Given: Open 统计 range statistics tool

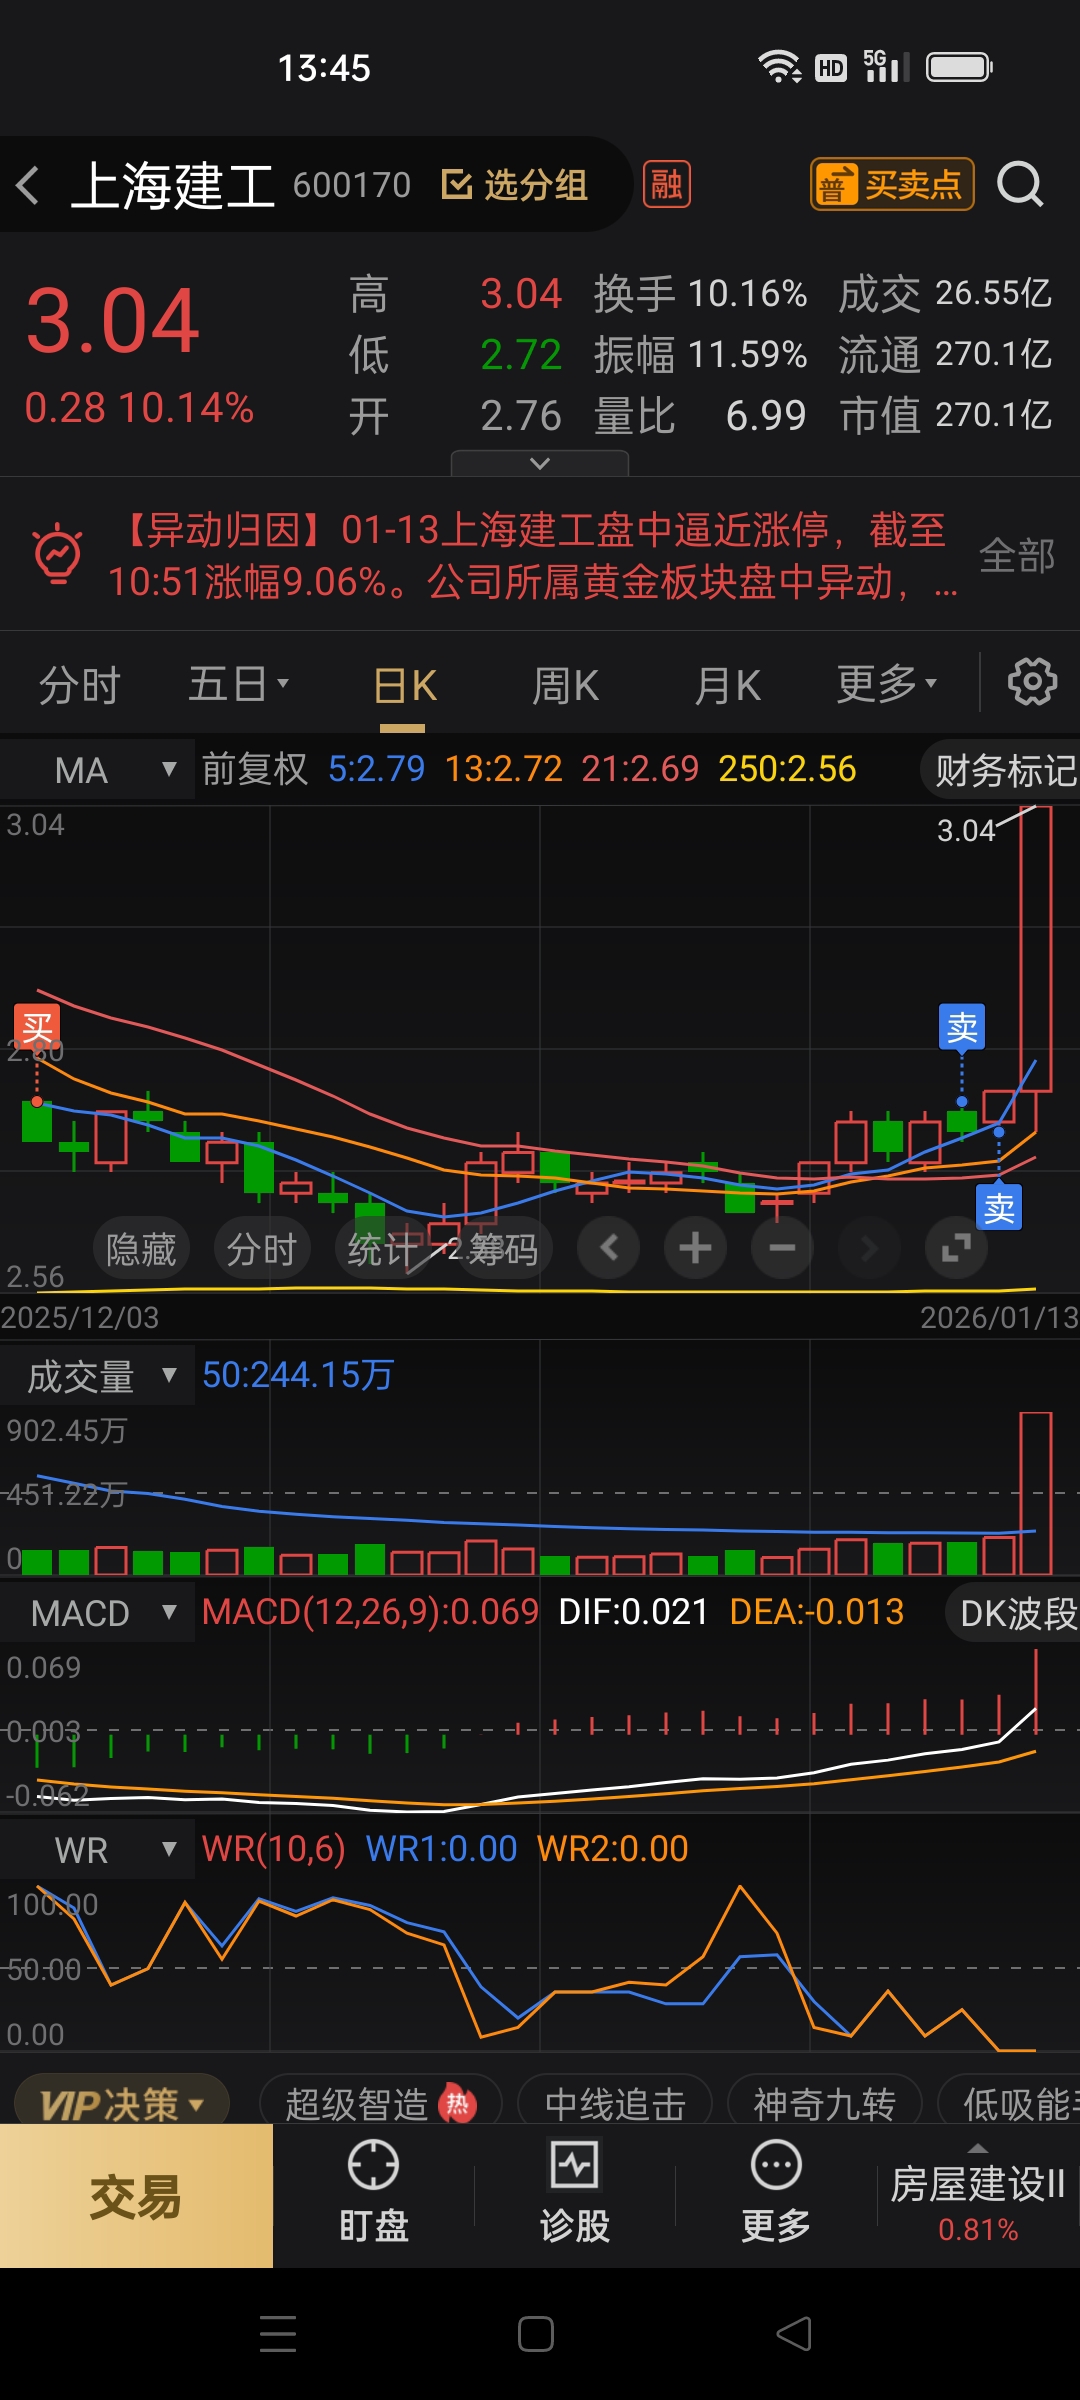Looking at the screenshot, I should coord(382,1248).
